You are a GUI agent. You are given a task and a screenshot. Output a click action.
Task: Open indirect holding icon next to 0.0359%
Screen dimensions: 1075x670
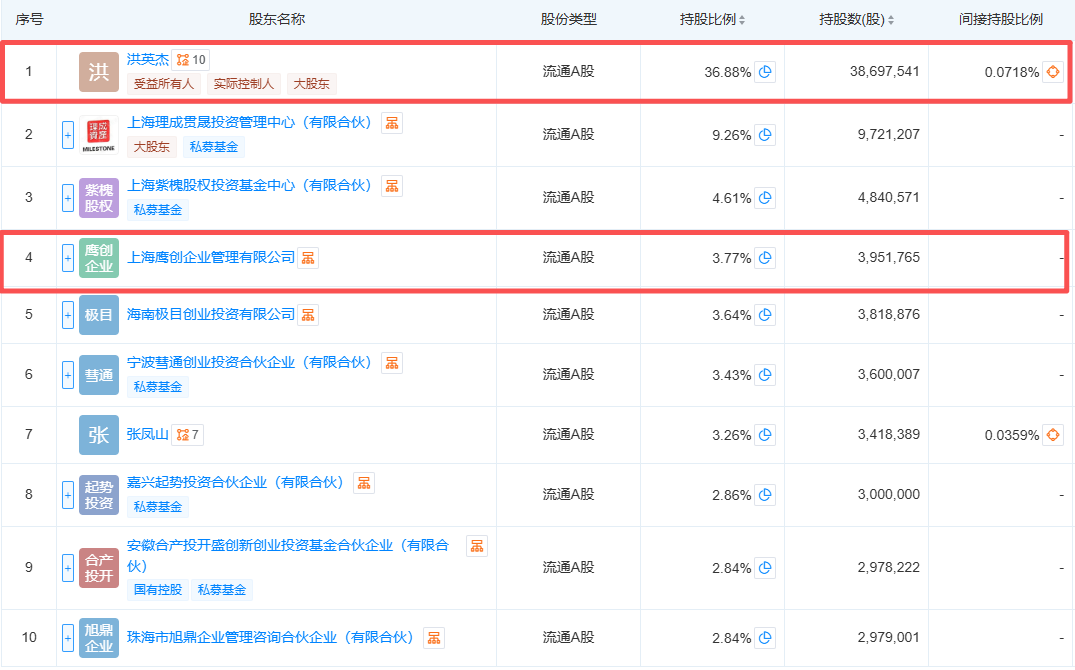tap(1053, 434)
